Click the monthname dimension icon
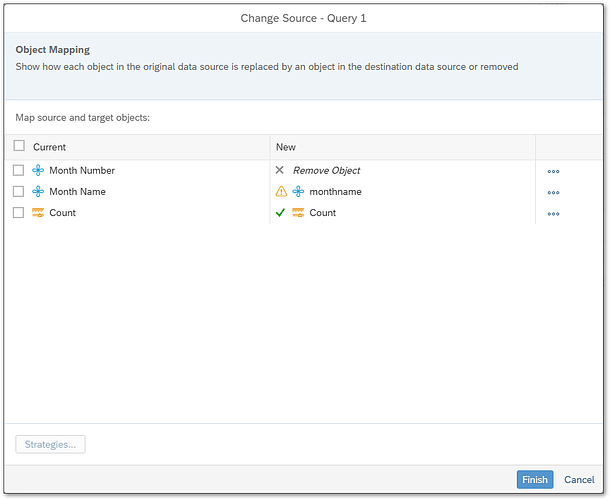The image size is (610, 500). click(x=298, y=191)
